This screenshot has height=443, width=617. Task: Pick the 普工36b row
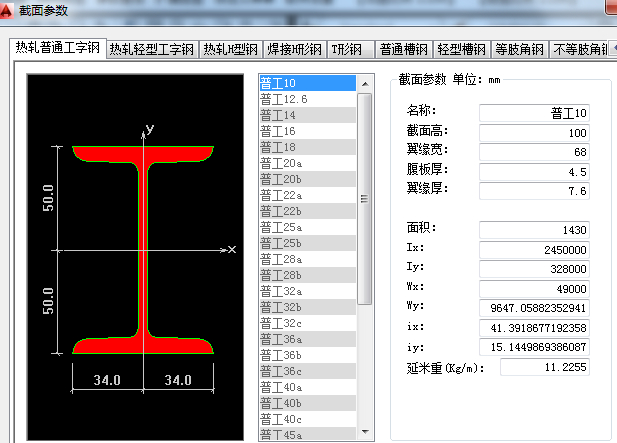tap(308, 355)
